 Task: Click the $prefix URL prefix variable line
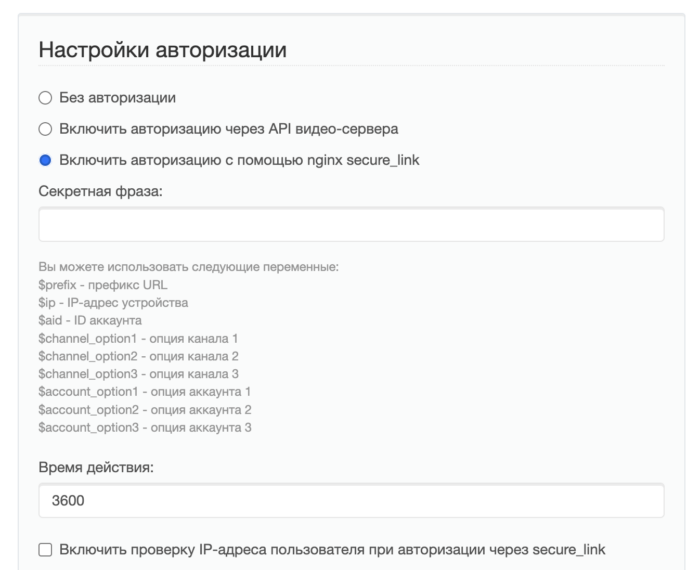click(x=102, y=285)
